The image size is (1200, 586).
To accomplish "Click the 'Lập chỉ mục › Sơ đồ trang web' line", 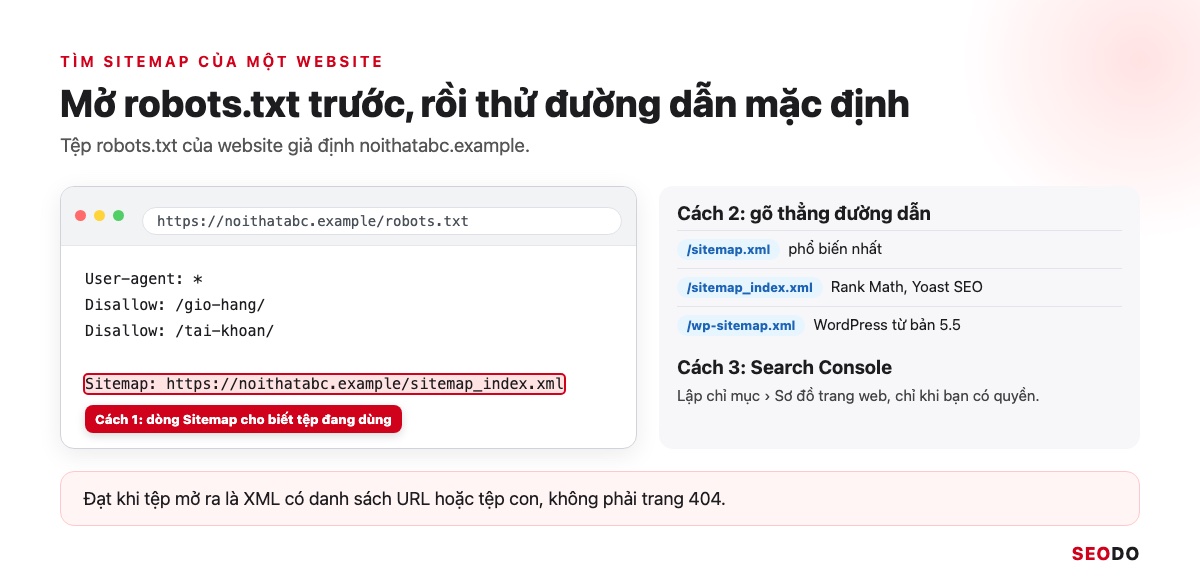I will [858, 396].
